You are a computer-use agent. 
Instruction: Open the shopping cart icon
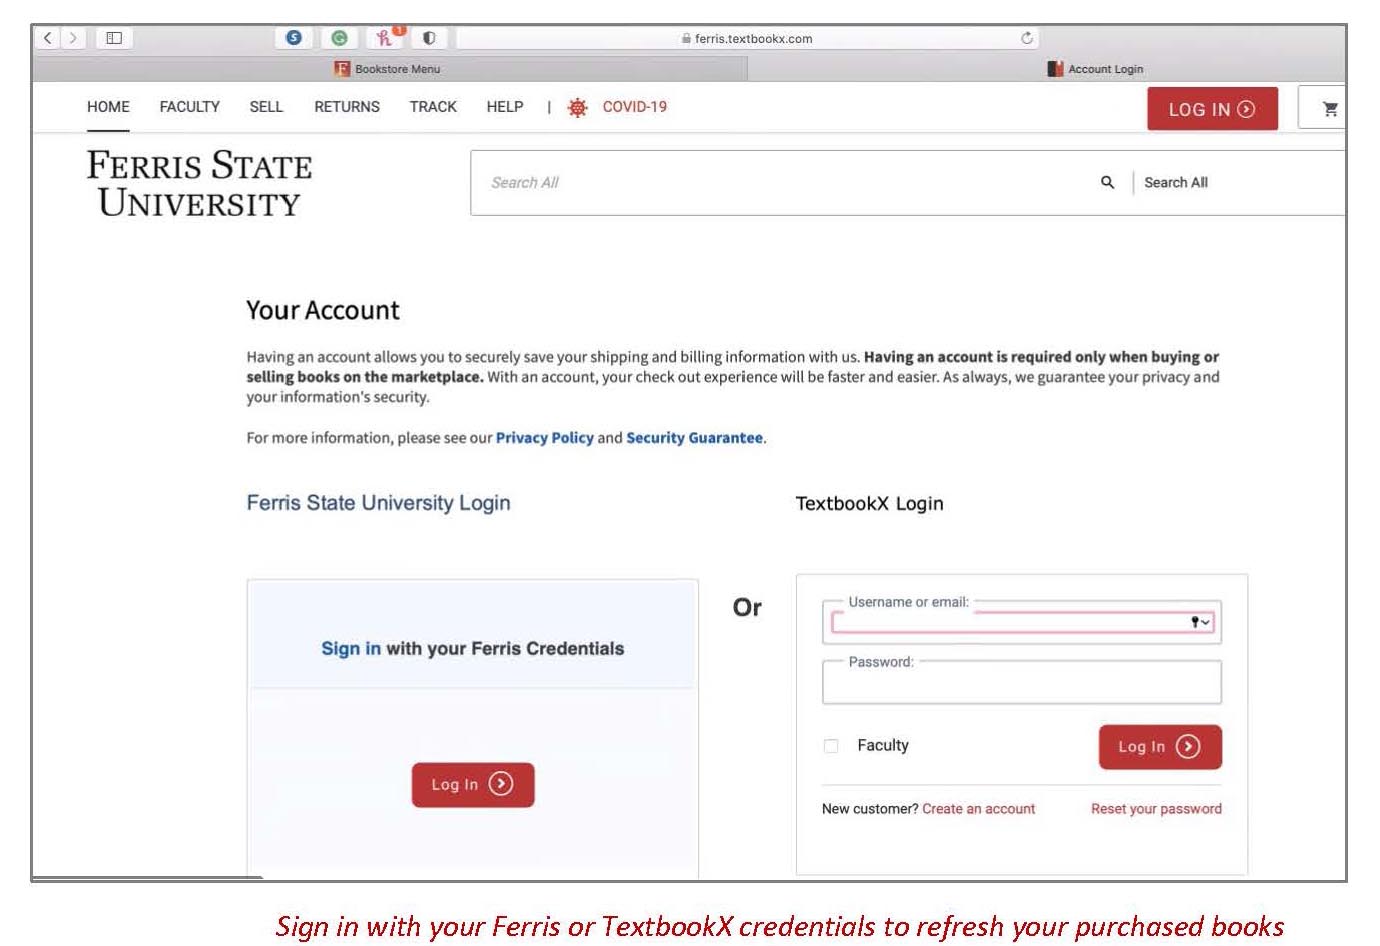click(1329, 109)
